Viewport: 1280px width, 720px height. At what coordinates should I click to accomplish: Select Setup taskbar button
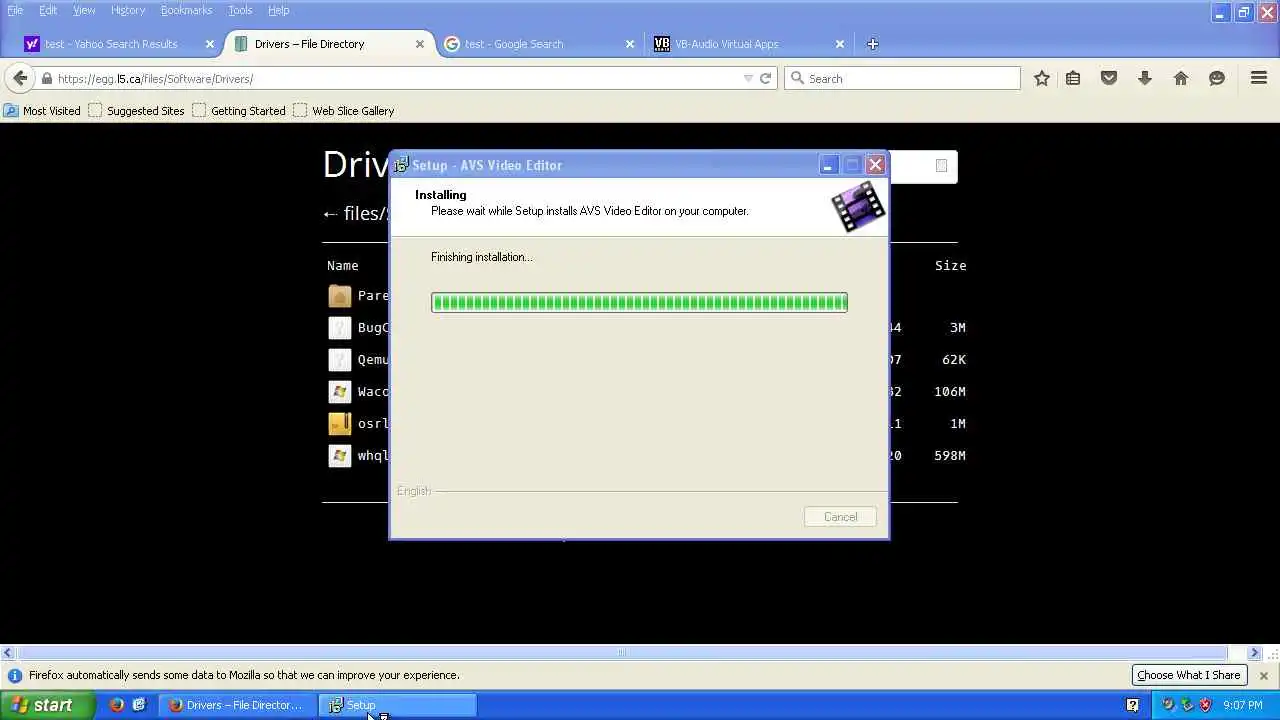pos(397,705)
